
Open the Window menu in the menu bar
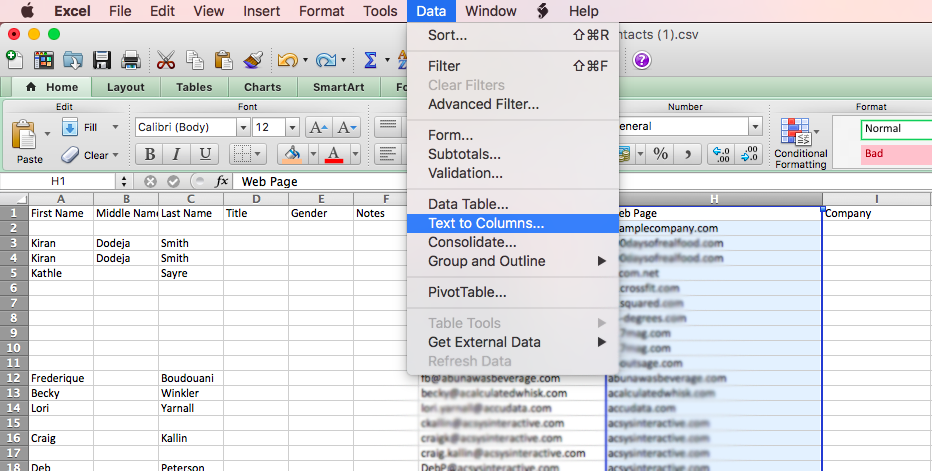[491, 11]
